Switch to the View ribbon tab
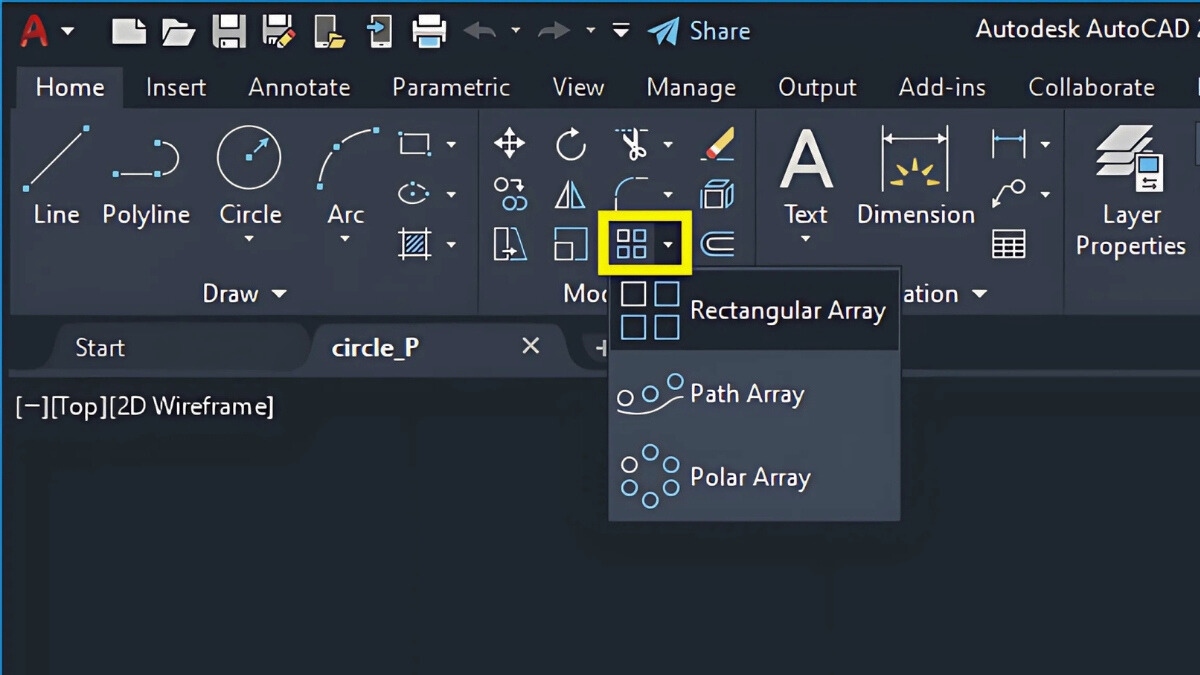Image resolution: width=1200 pixels, height=675 pixels. click(578, 88)
